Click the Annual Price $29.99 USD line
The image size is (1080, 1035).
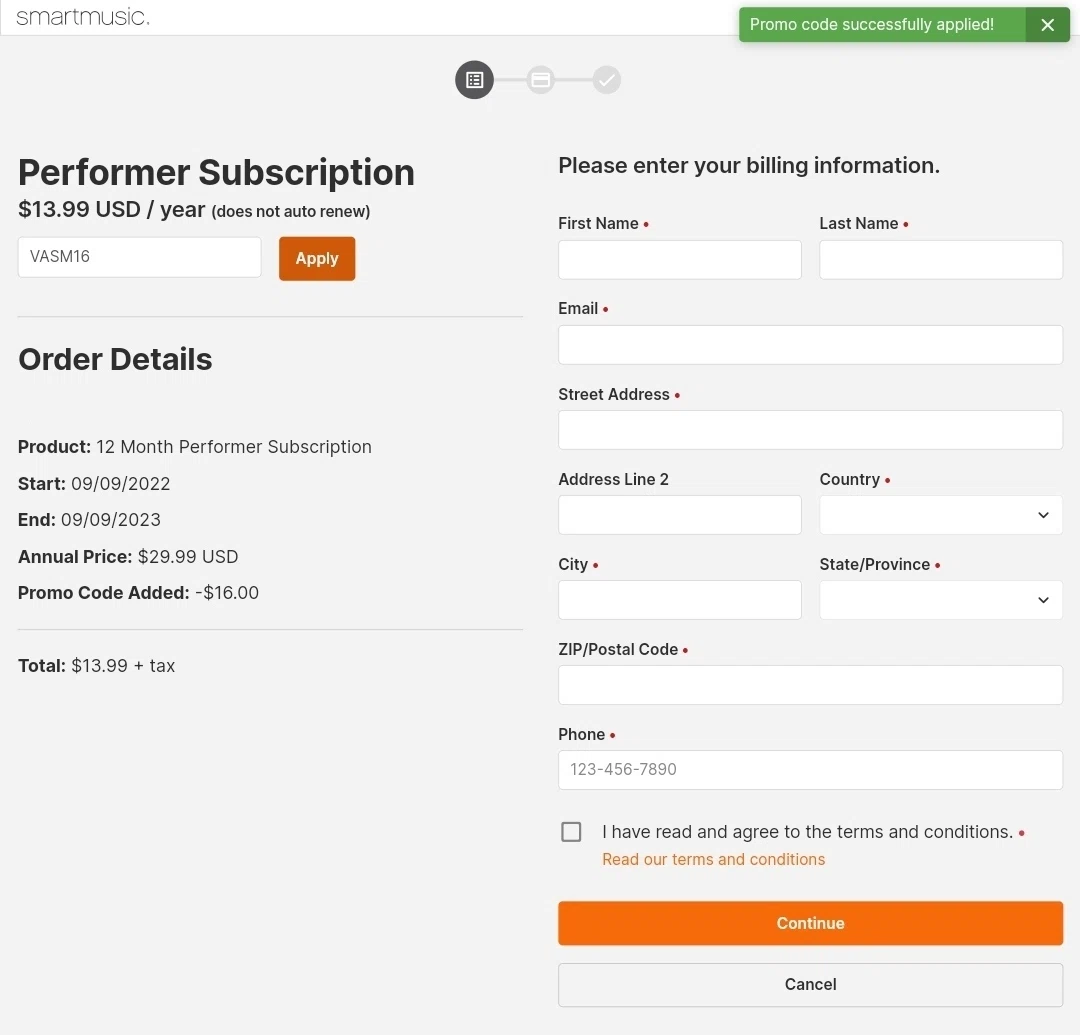point(128,556)
